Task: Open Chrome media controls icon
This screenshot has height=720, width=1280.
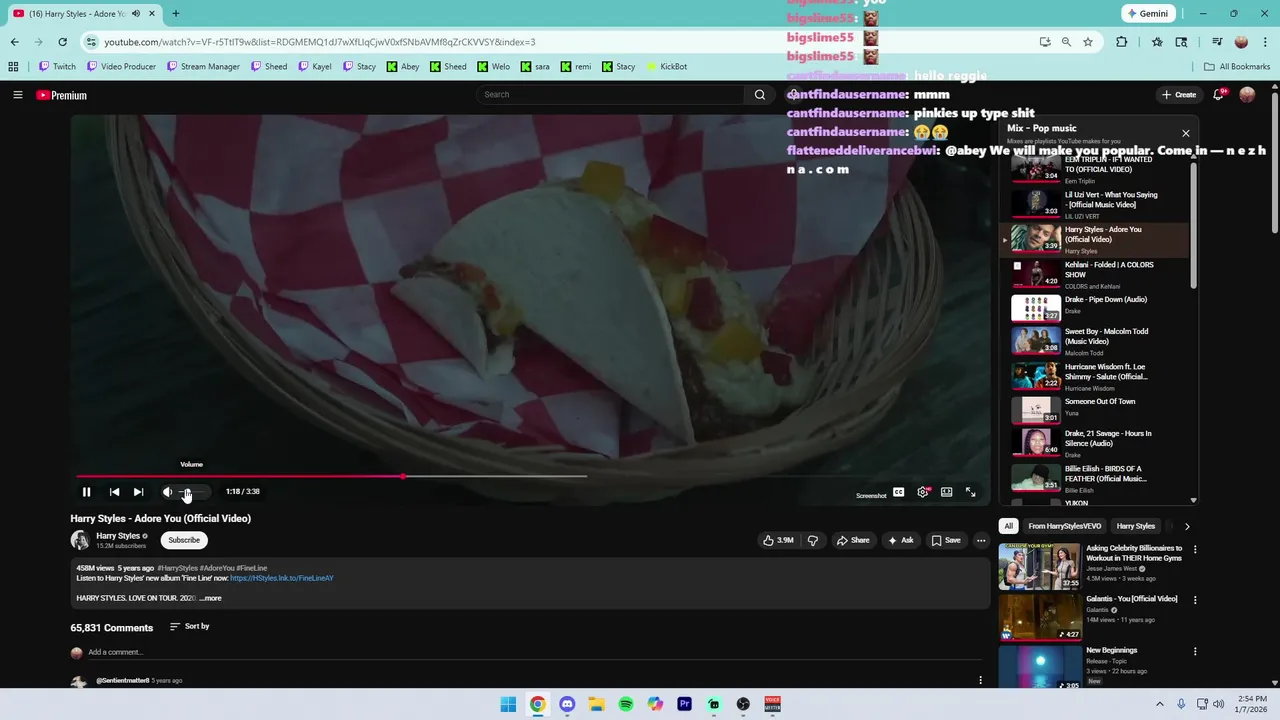Action: click(1217, 42)
